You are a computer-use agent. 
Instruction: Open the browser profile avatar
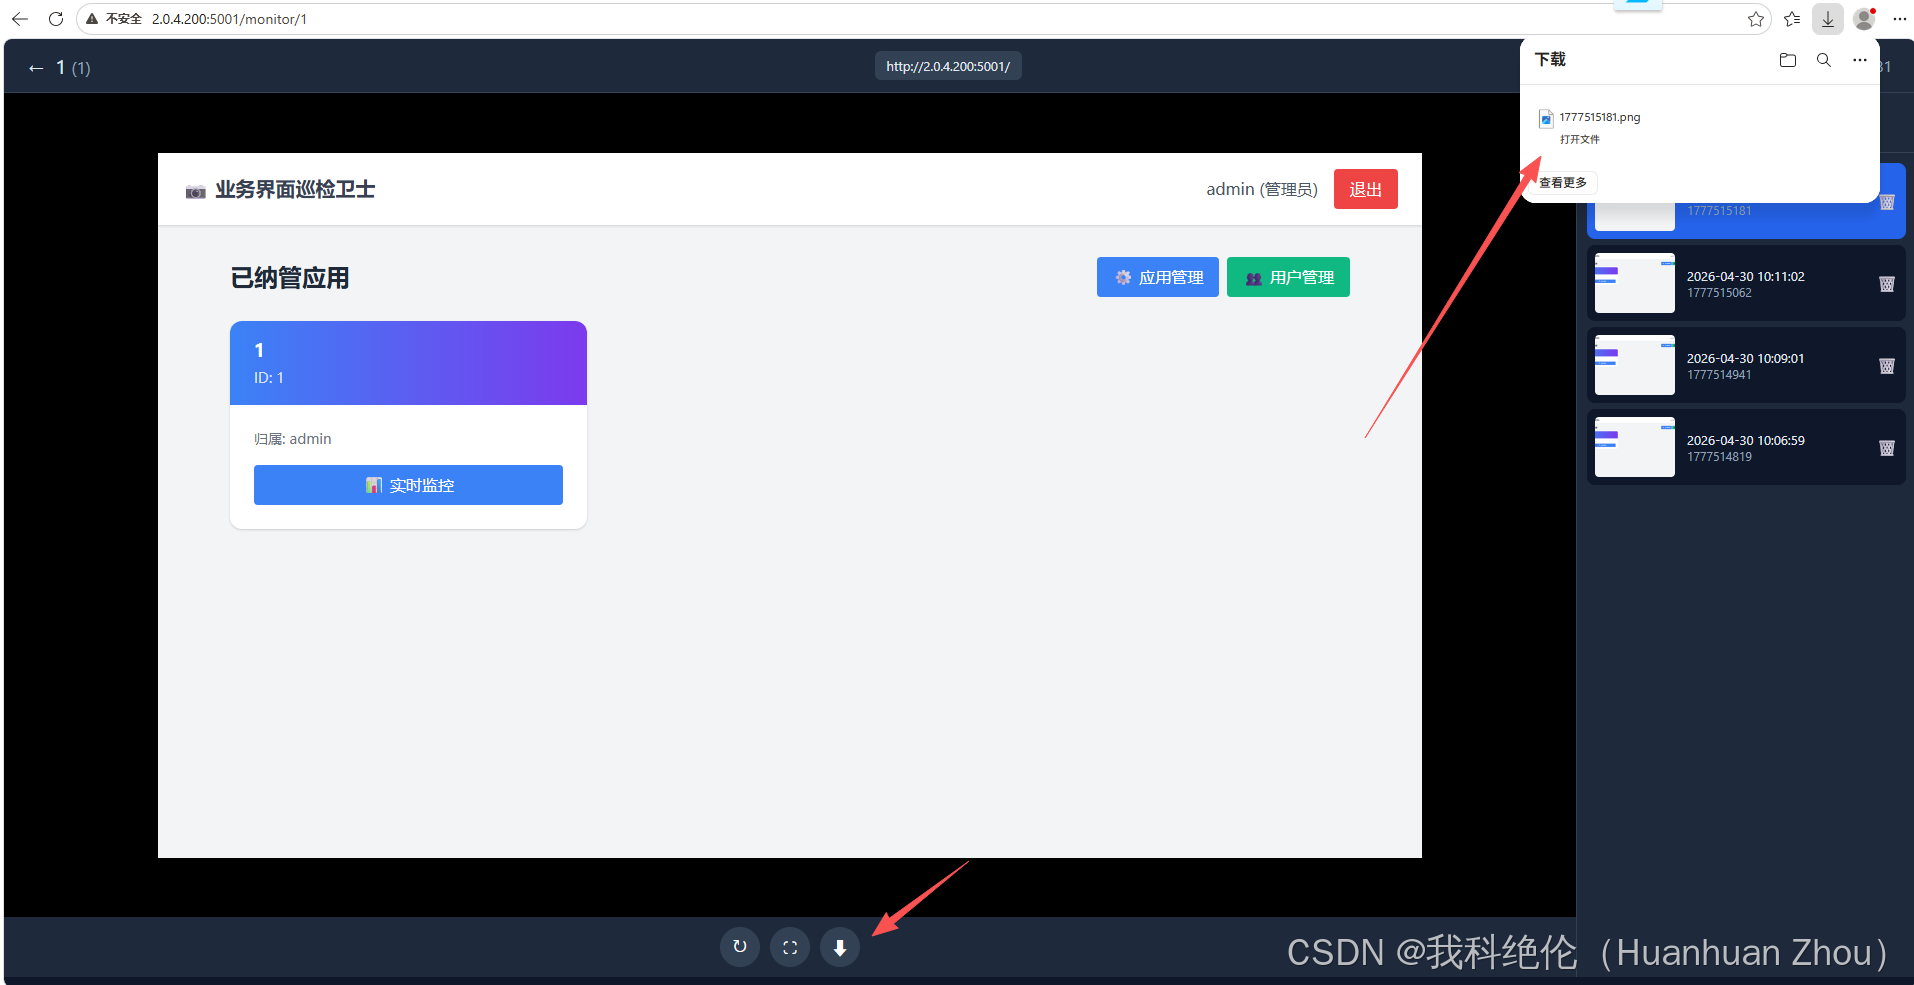tap(1864, 19)
